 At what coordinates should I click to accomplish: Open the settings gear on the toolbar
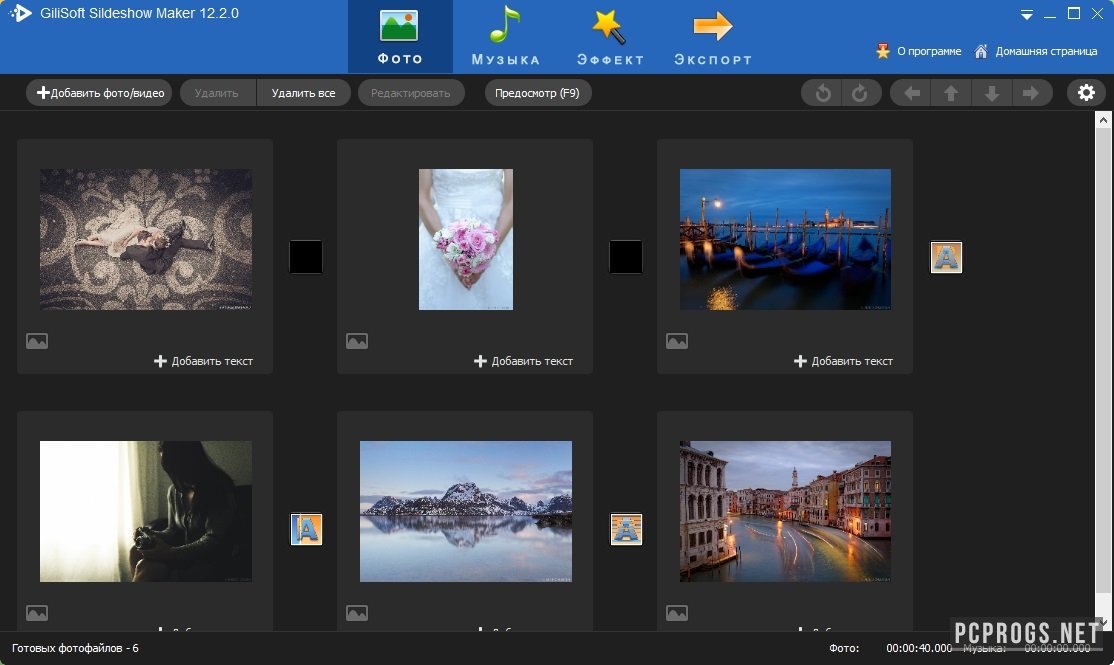pyautogui.click(x=1087, y=92)
